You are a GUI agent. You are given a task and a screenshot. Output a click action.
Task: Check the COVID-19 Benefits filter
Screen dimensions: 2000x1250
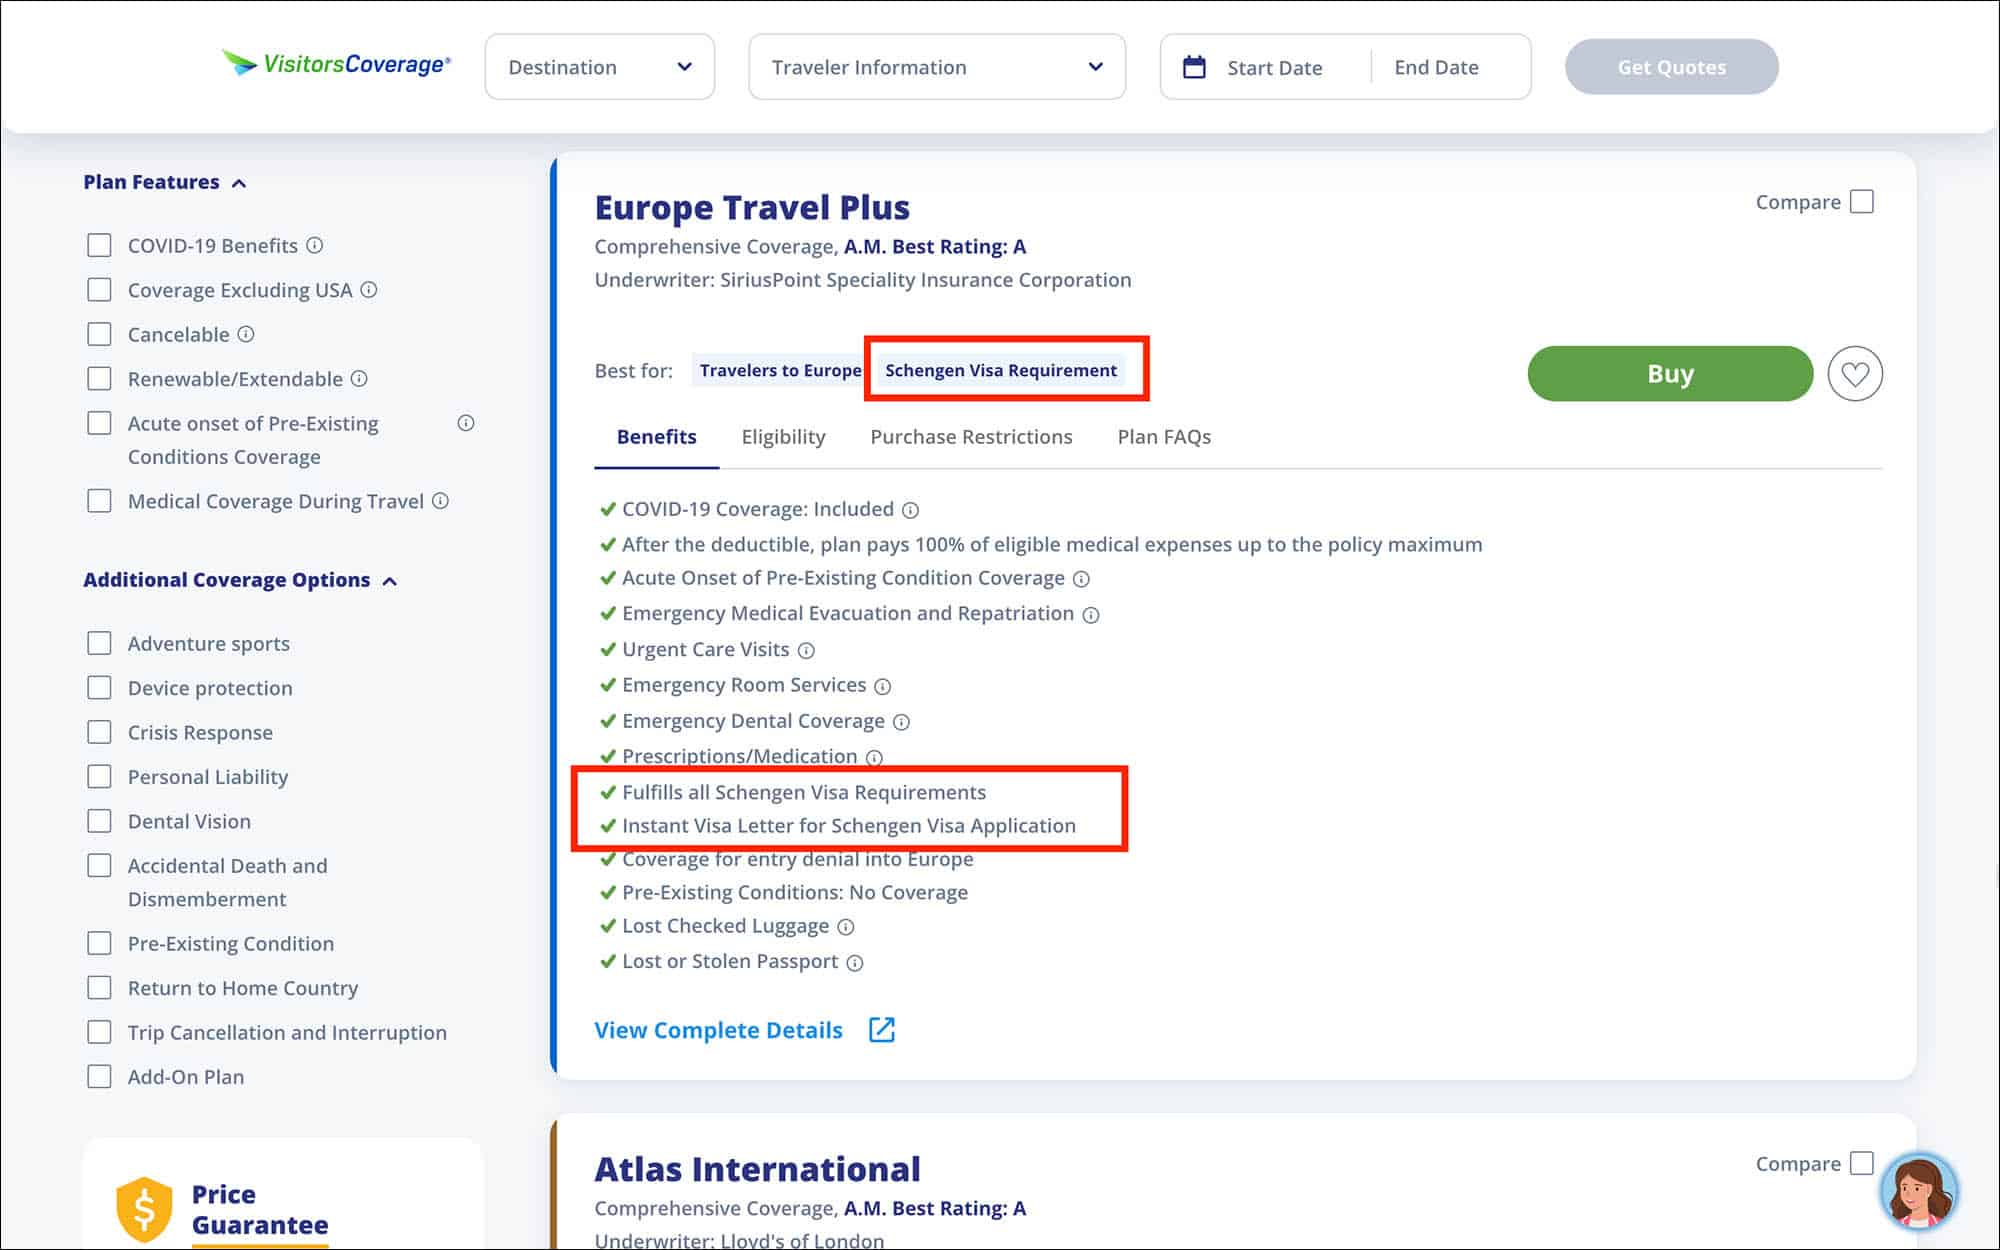point(100,244)
